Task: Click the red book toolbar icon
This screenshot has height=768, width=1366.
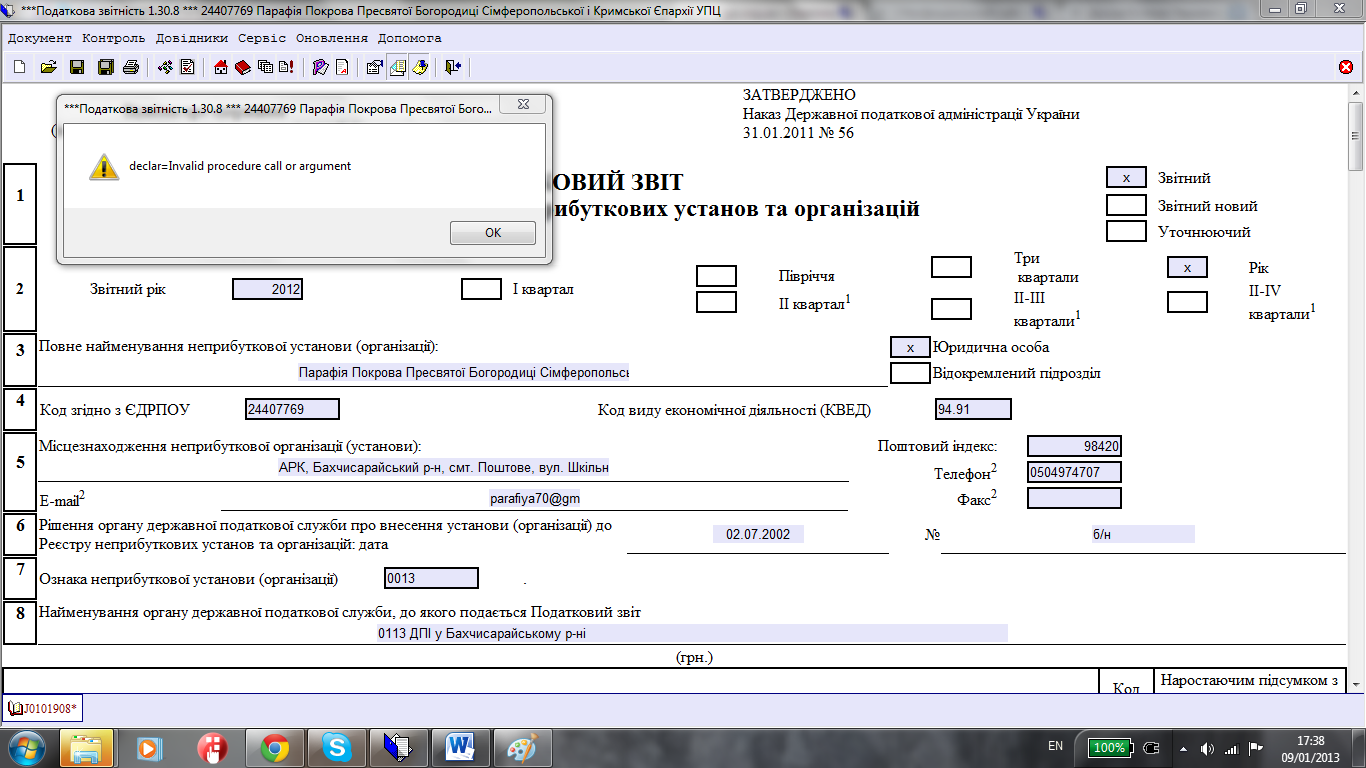Action: pos(243,67)
